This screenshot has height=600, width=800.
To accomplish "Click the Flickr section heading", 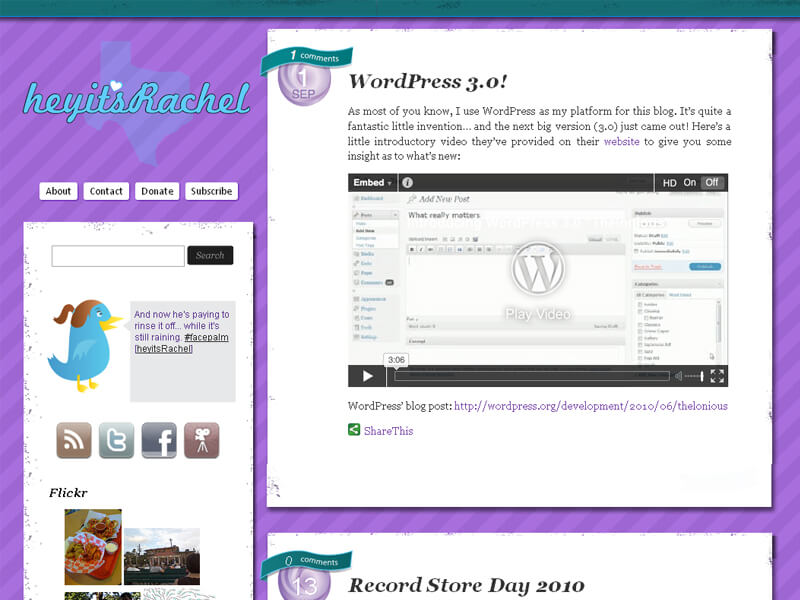I will (68, 493).
